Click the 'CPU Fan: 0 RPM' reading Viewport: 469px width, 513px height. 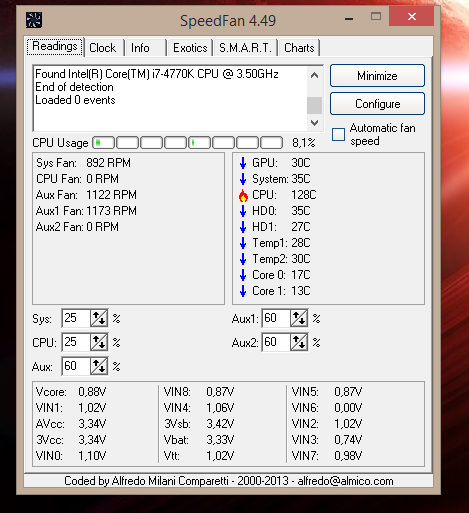click(x=77, y=179)
